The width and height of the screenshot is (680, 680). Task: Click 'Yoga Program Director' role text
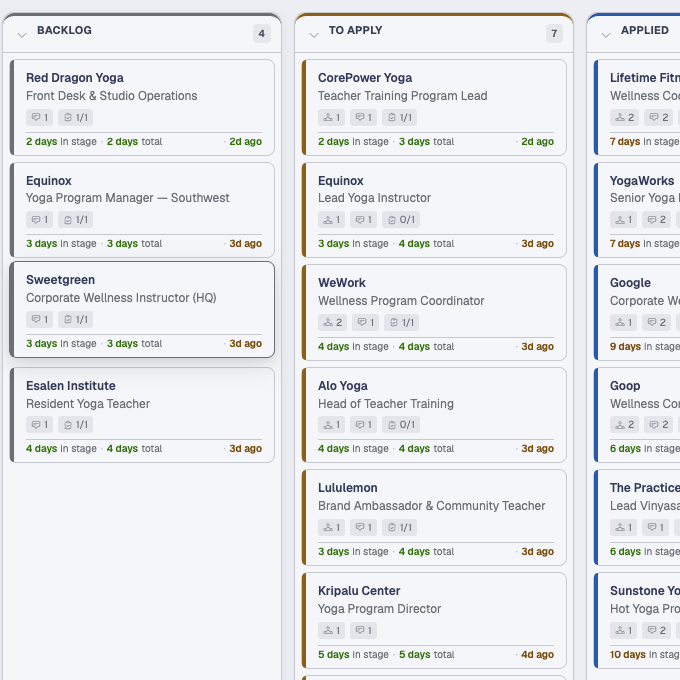(x=379, y=609)
